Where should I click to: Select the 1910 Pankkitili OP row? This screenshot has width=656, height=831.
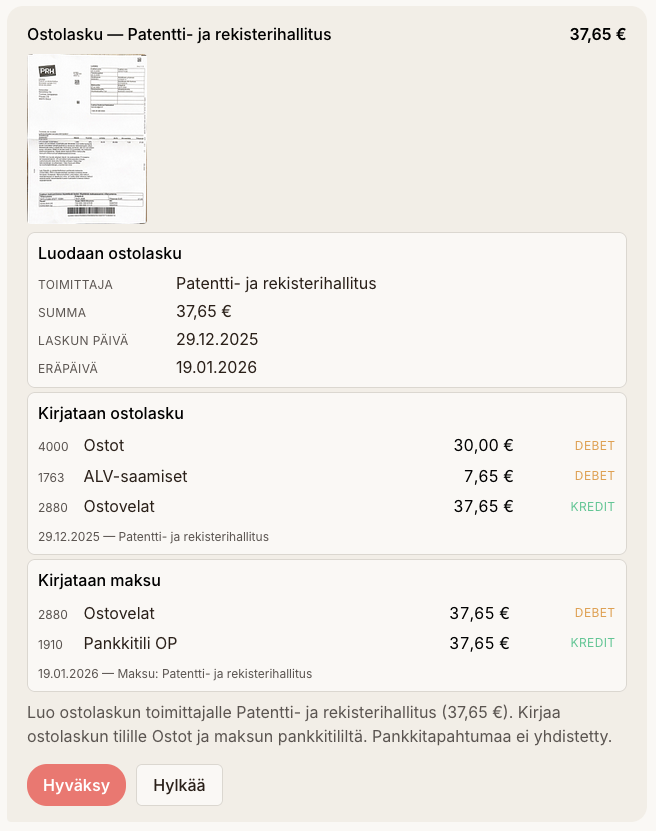(326, 643)
